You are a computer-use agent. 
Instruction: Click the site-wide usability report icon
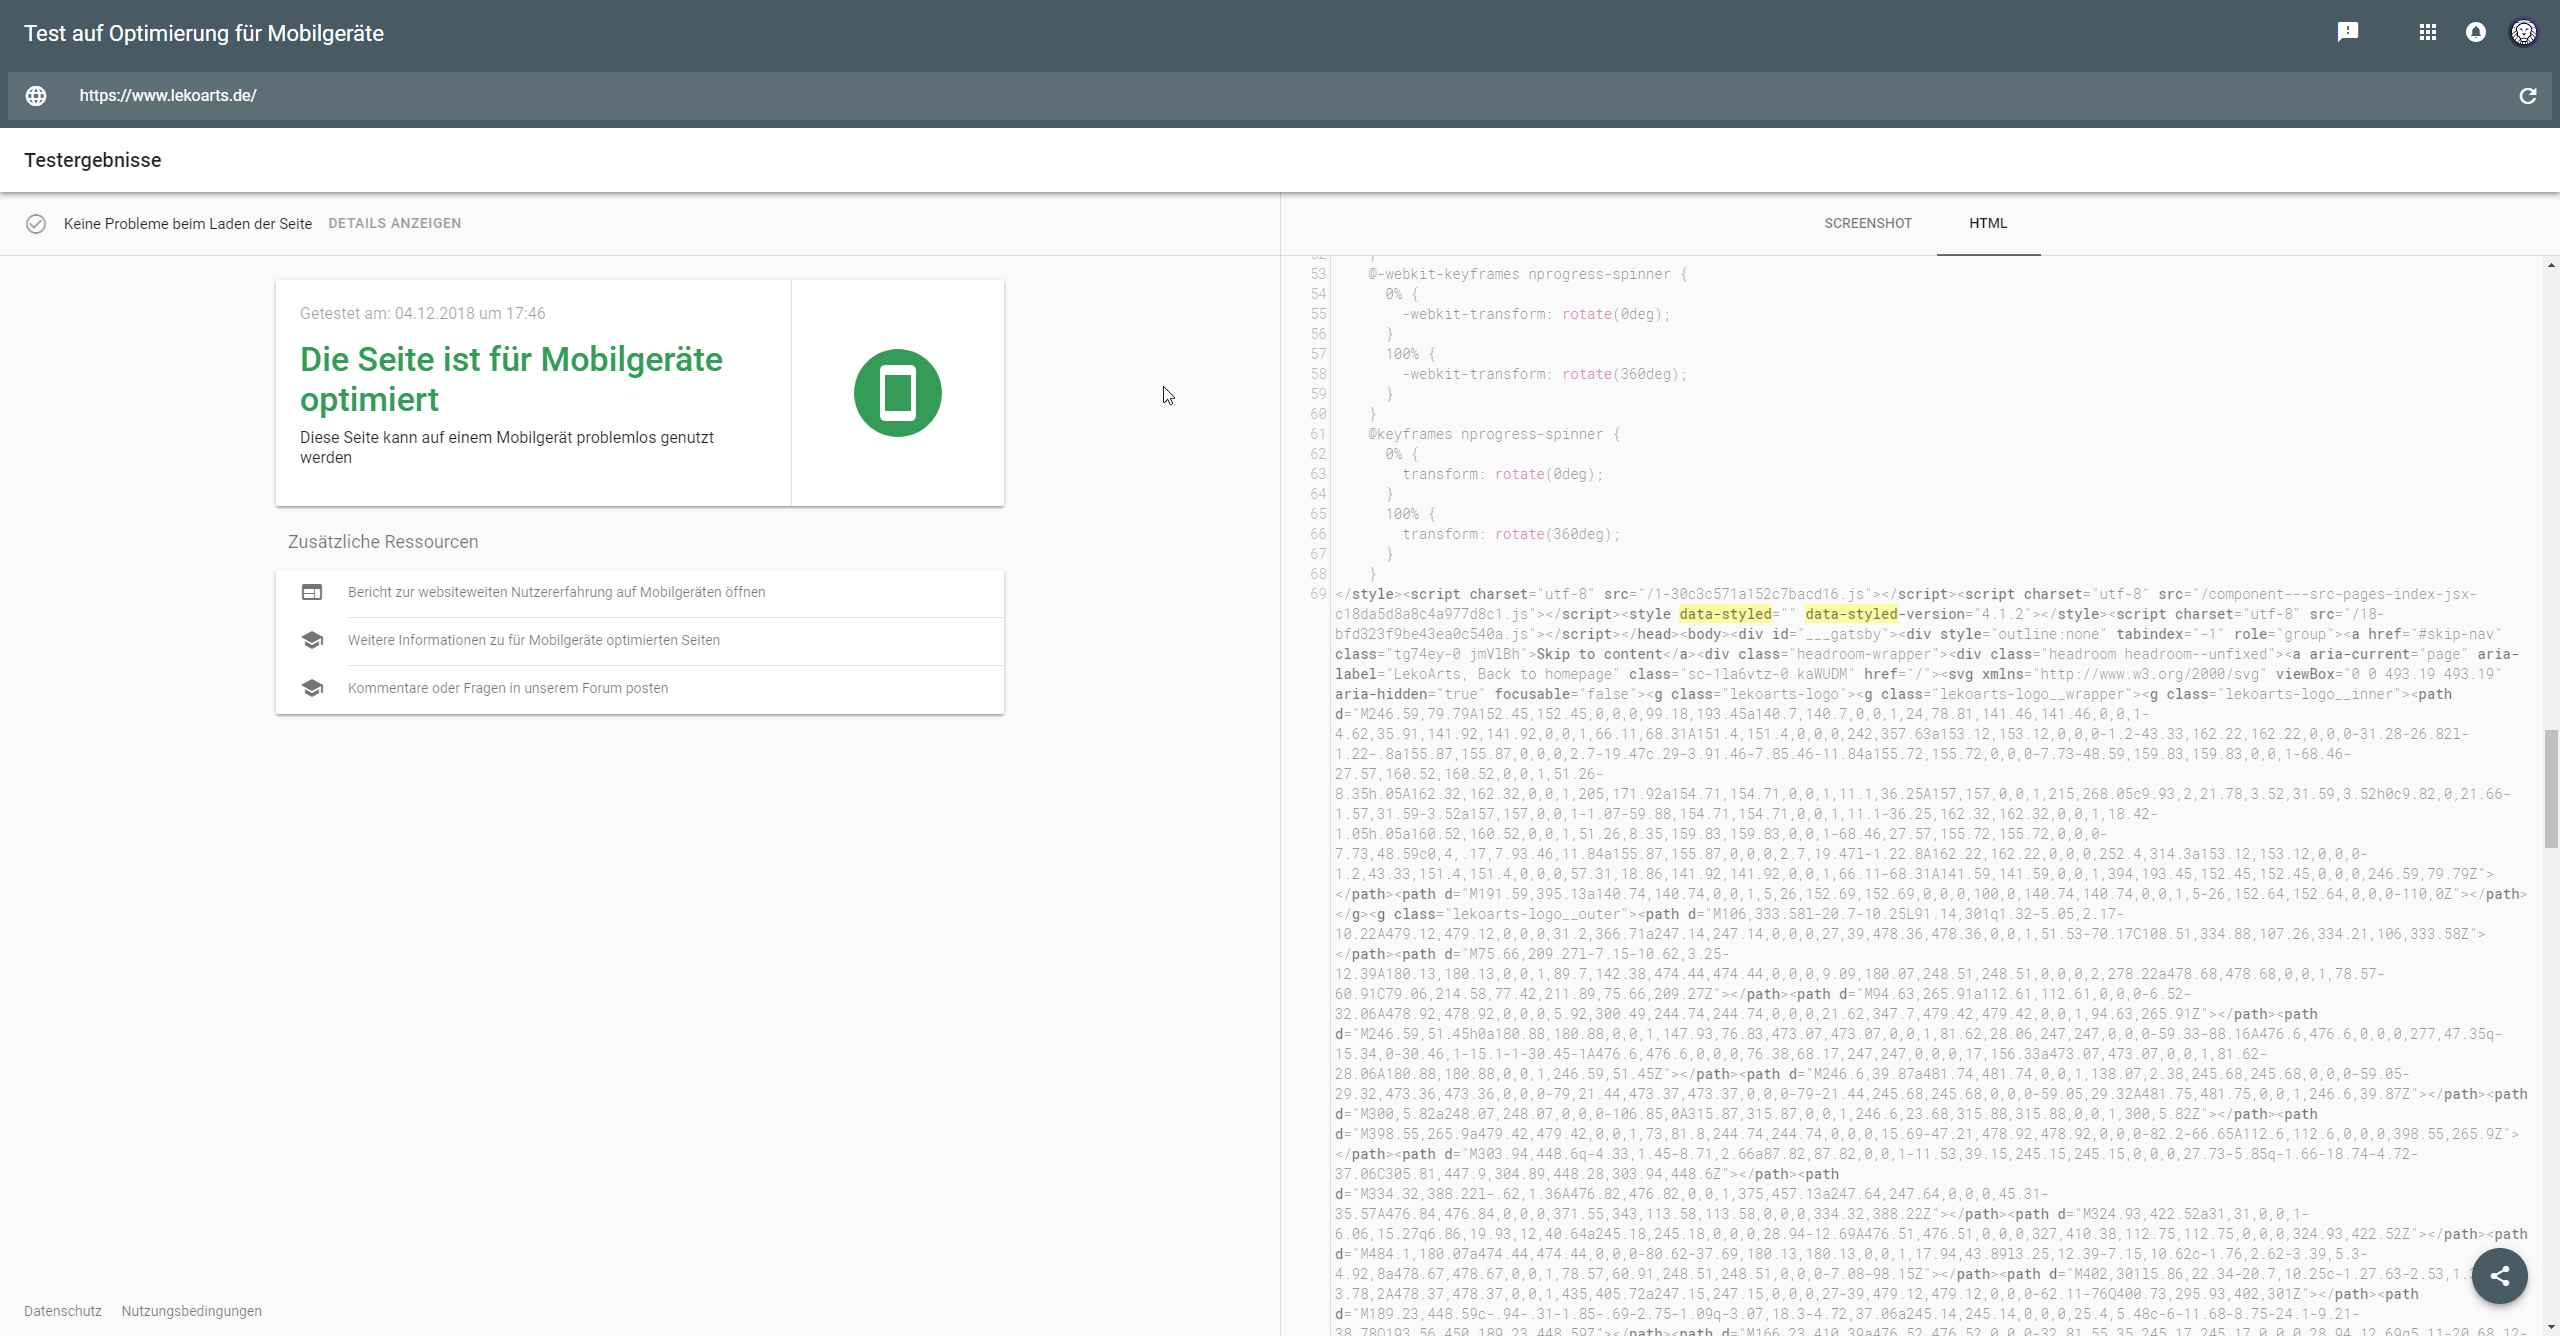312,592
